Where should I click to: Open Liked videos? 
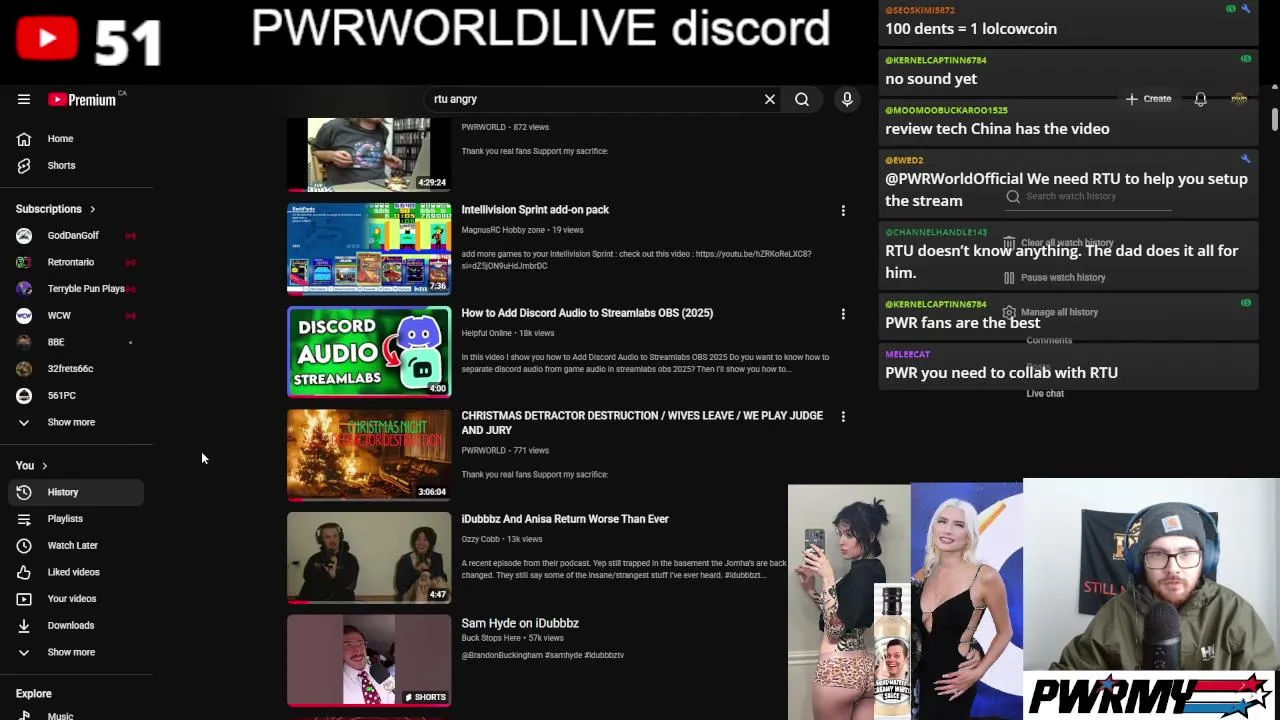click(72, 572)
